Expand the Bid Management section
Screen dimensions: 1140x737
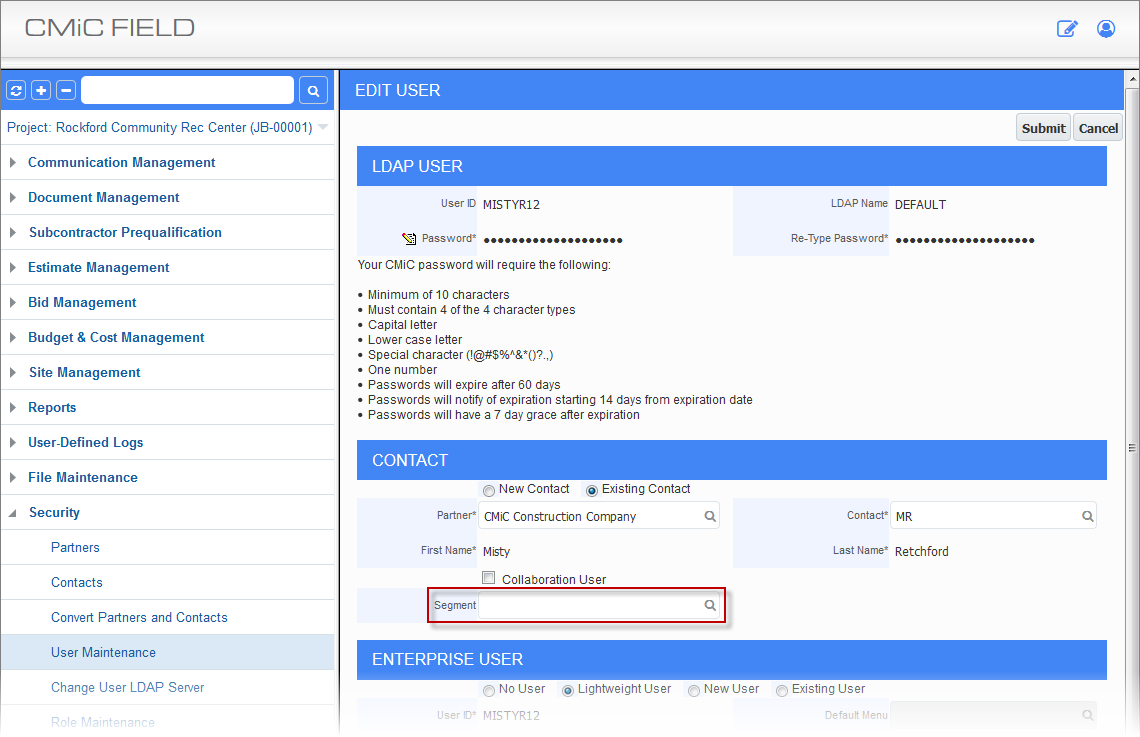[x=82, y=302]
